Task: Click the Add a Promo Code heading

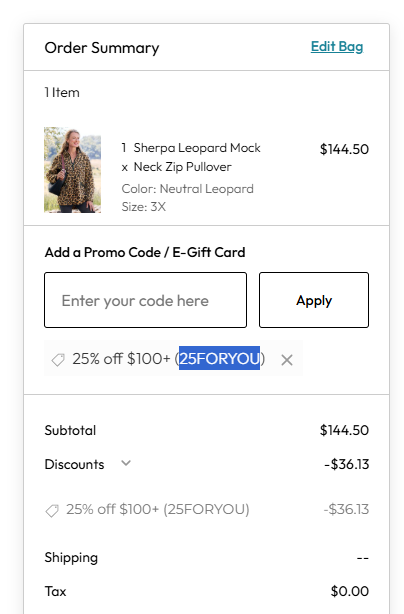Action: [x=145, y=252]
